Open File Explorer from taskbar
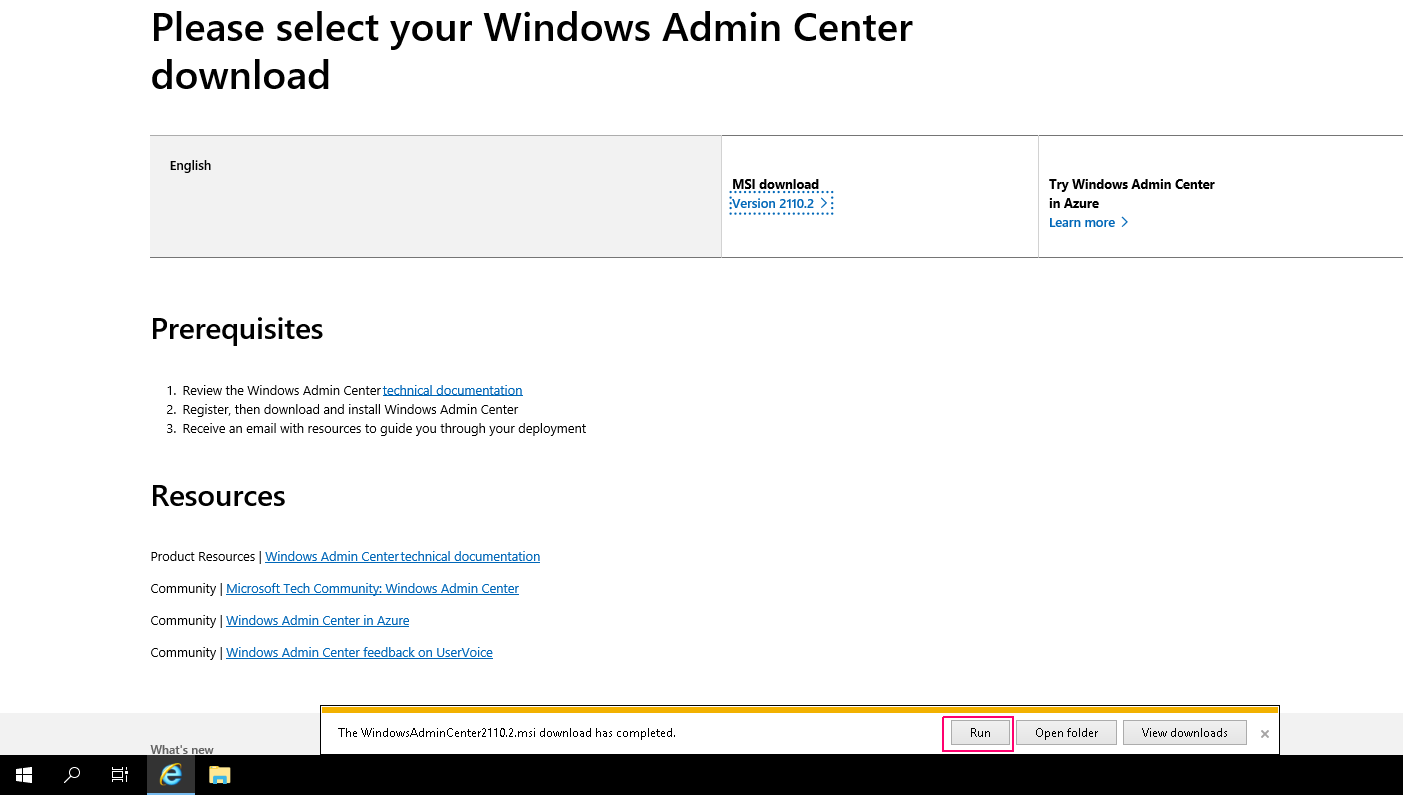This screenshot has width=1403, height=795. (x=219, y=775)
